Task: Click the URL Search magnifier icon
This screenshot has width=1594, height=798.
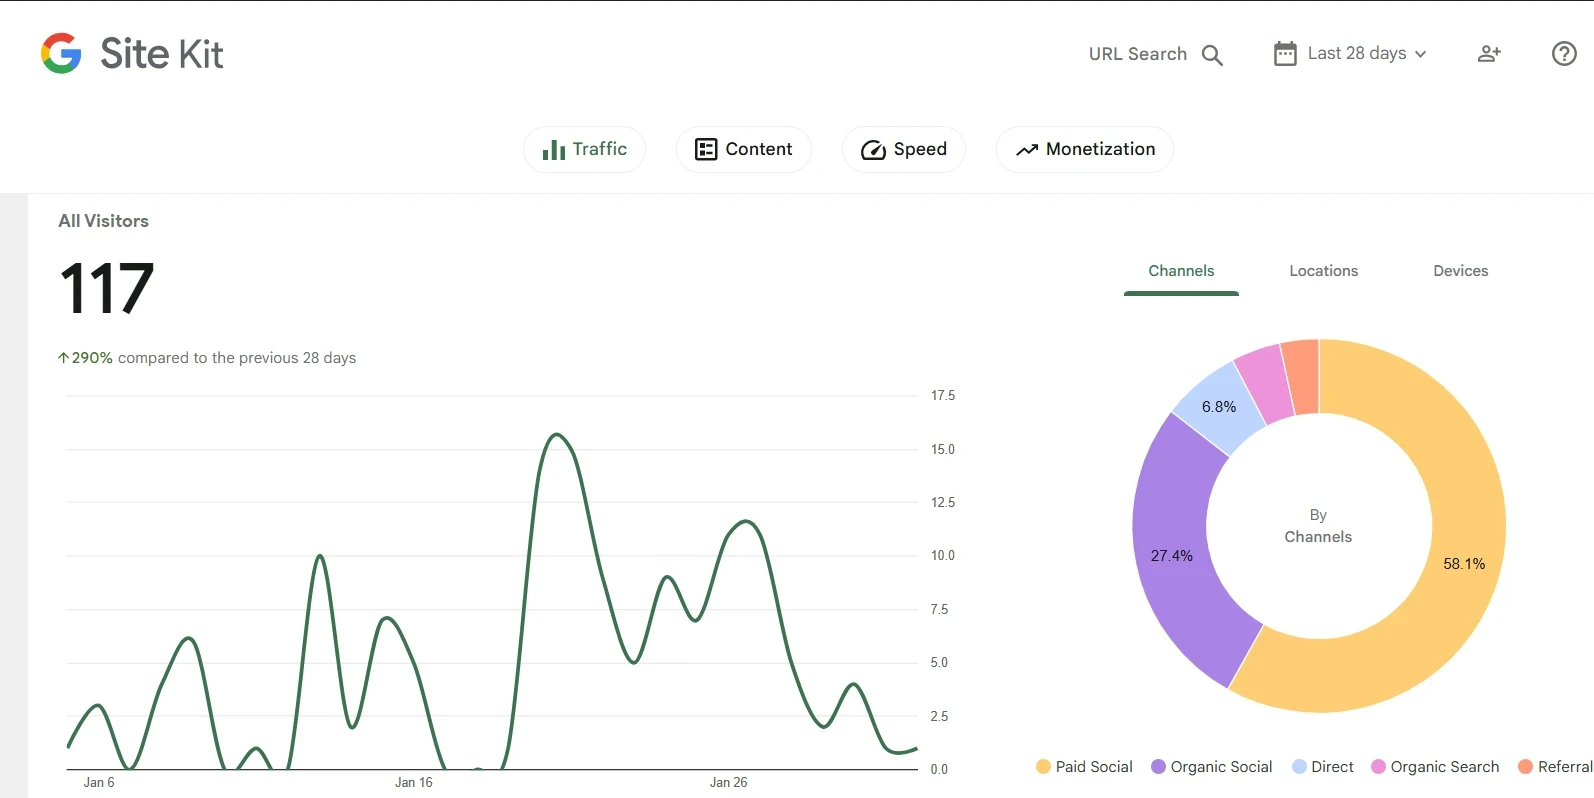Action: 1212,55
